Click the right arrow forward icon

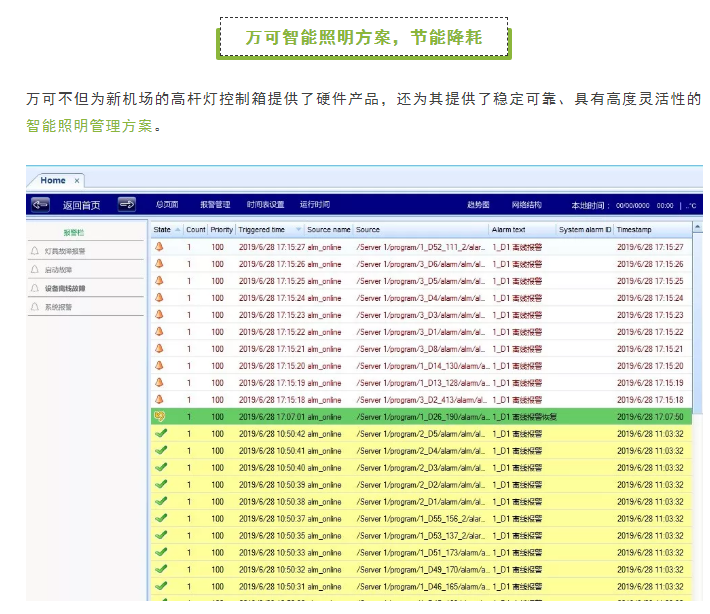coord(127,205)
